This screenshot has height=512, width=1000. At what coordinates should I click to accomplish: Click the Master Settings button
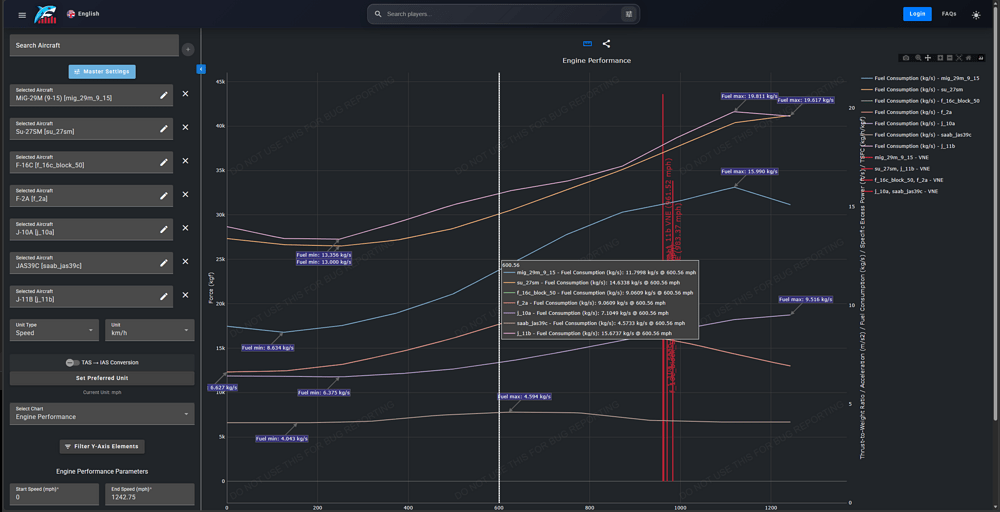tap(102, 71)
